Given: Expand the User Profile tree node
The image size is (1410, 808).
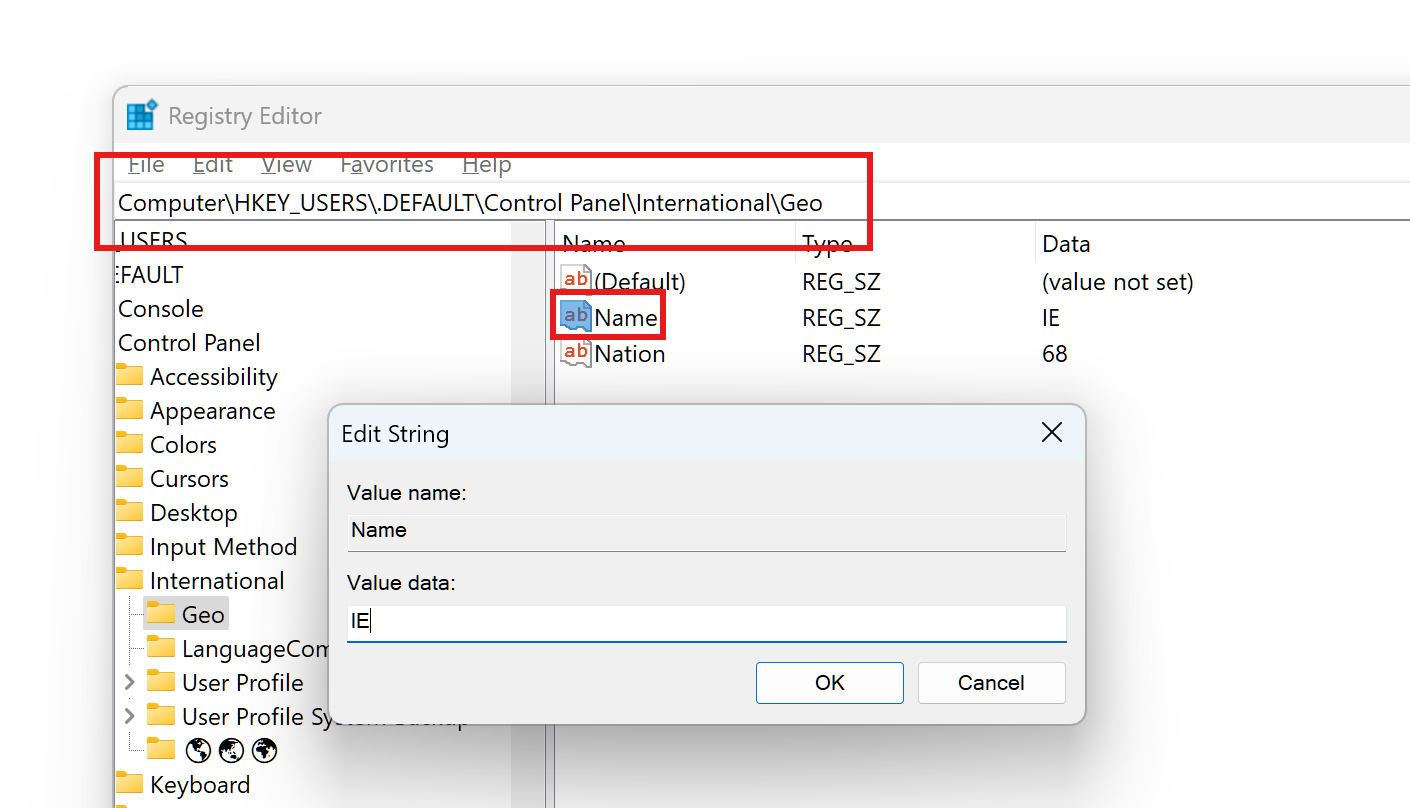Looking at the screenshot, I should [x=129, y=682].
